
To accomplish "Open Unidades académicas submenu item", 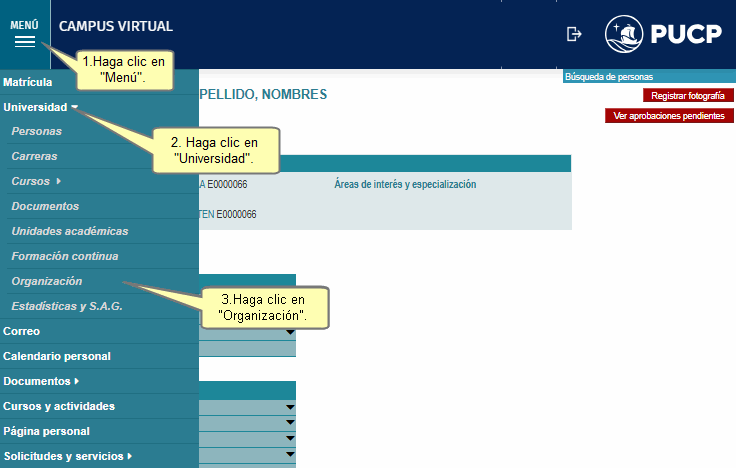I will 69,231.
